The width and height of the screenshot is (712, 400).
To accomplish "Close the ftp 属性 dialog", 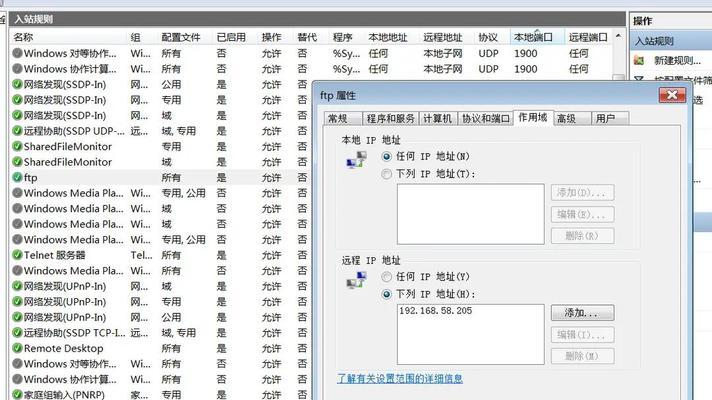I will pyautogui.click(x=672, y=95).
